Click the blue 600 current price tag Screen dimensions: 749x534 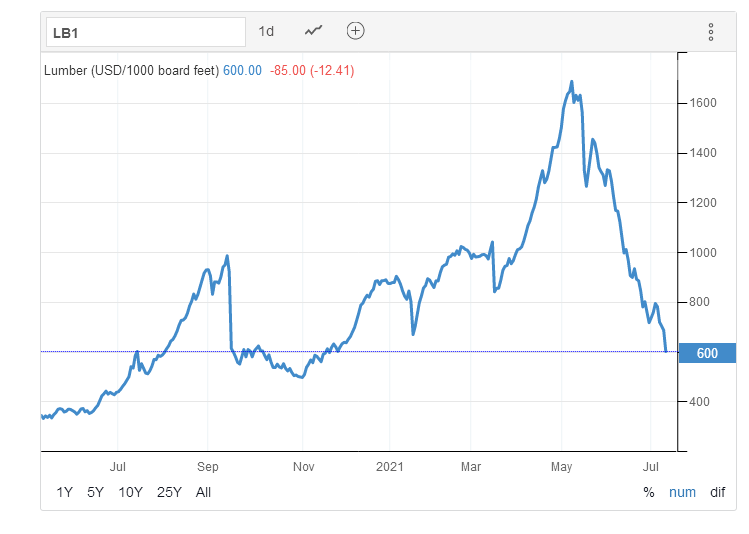[x=707, y=352]
